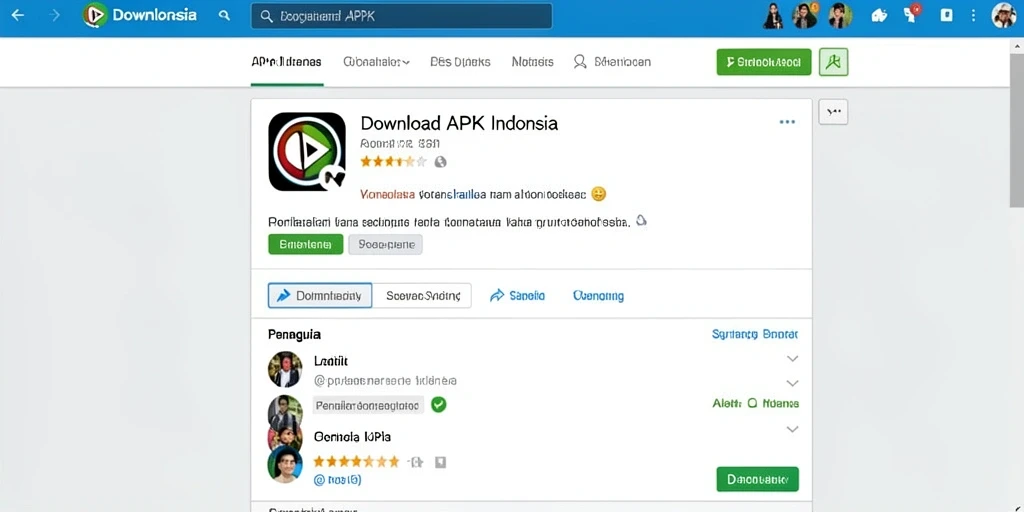Open notifications icon with the red badge
Viewport: 1024px width, 512px height.
(912, 14)
